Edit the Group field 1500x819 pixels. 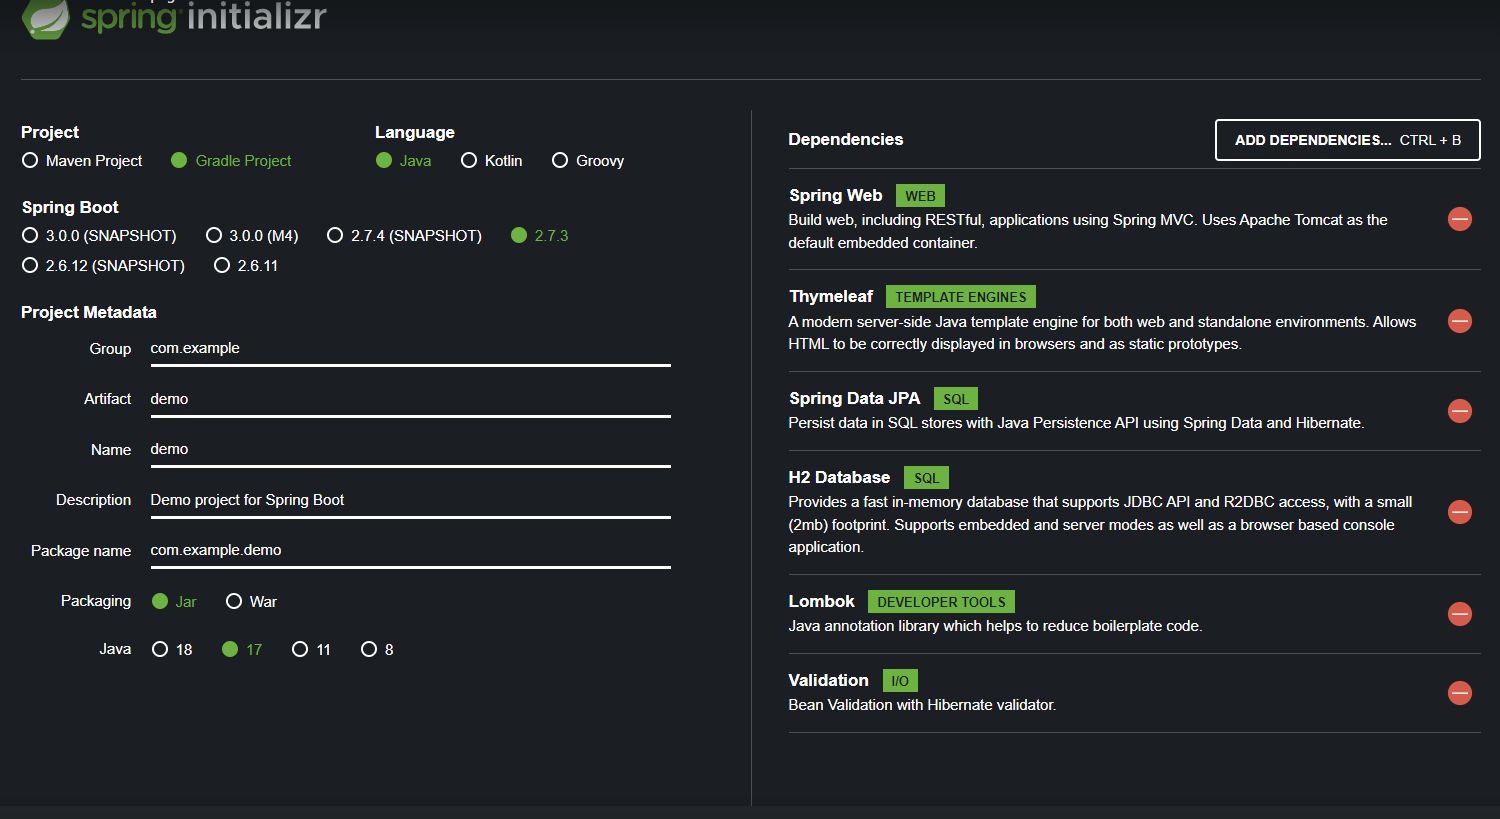410,349
